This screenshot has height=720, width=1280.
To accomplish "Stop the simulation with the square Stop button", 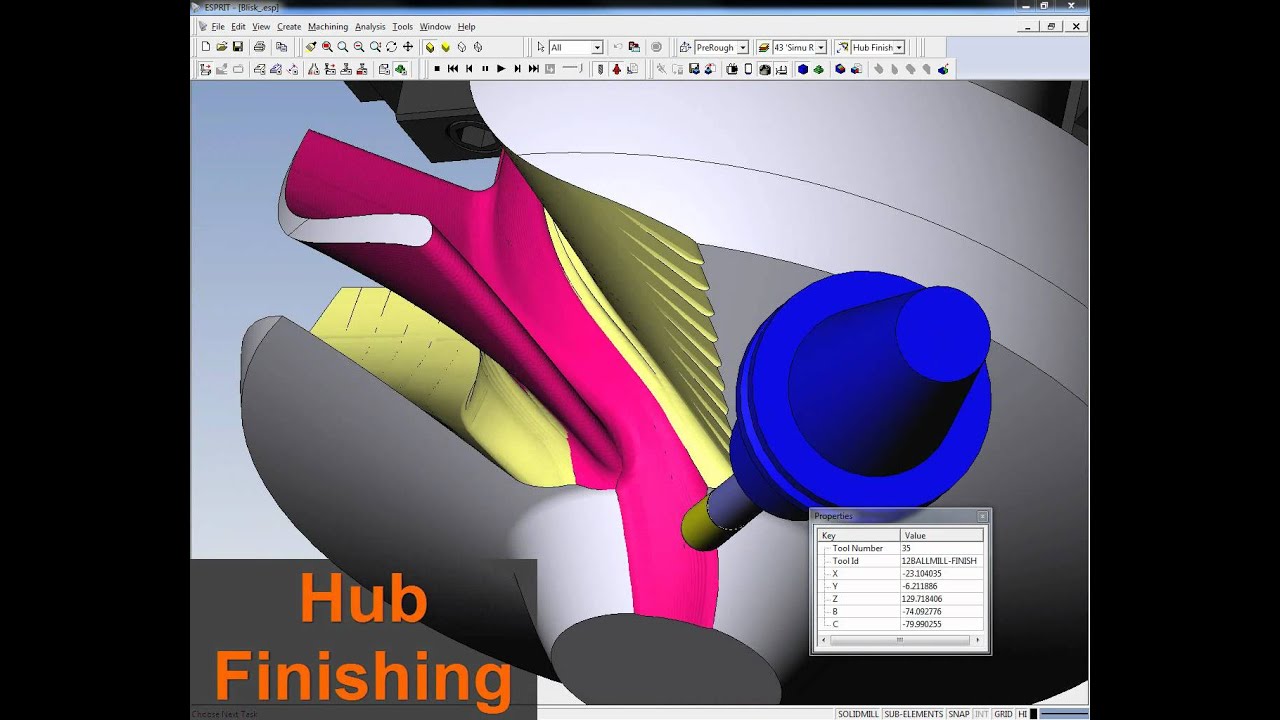I will point(437,69).
